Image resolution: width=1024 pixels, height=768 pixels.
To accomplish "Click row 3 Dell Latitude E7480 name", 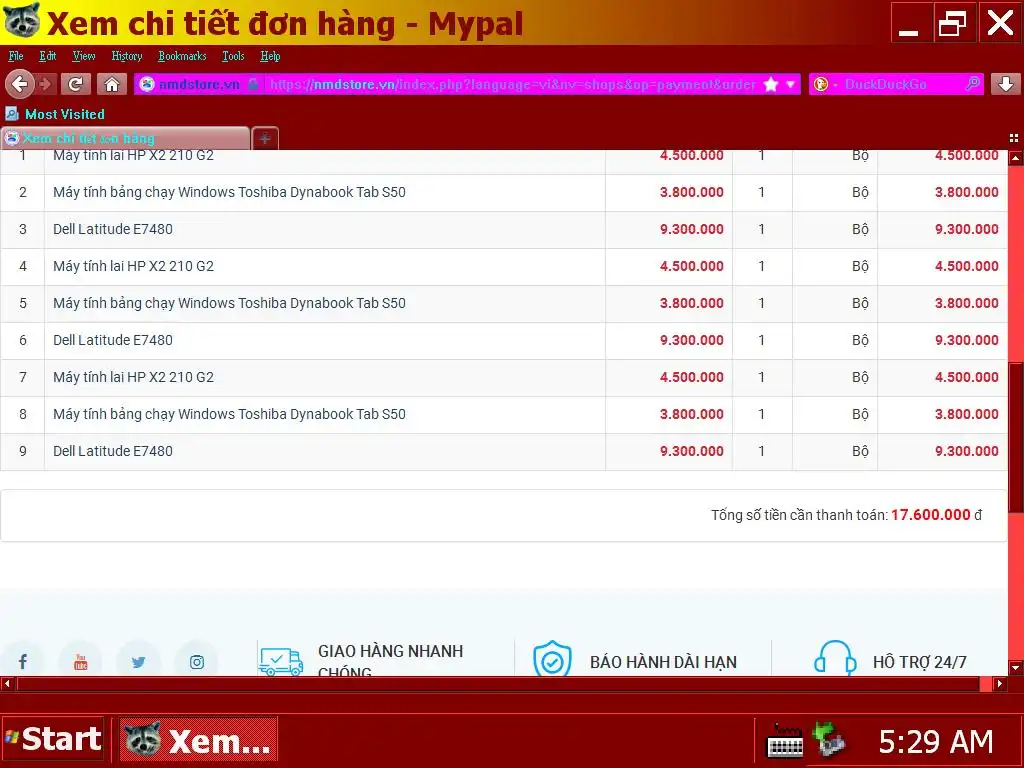I will [x=113, y=229].
